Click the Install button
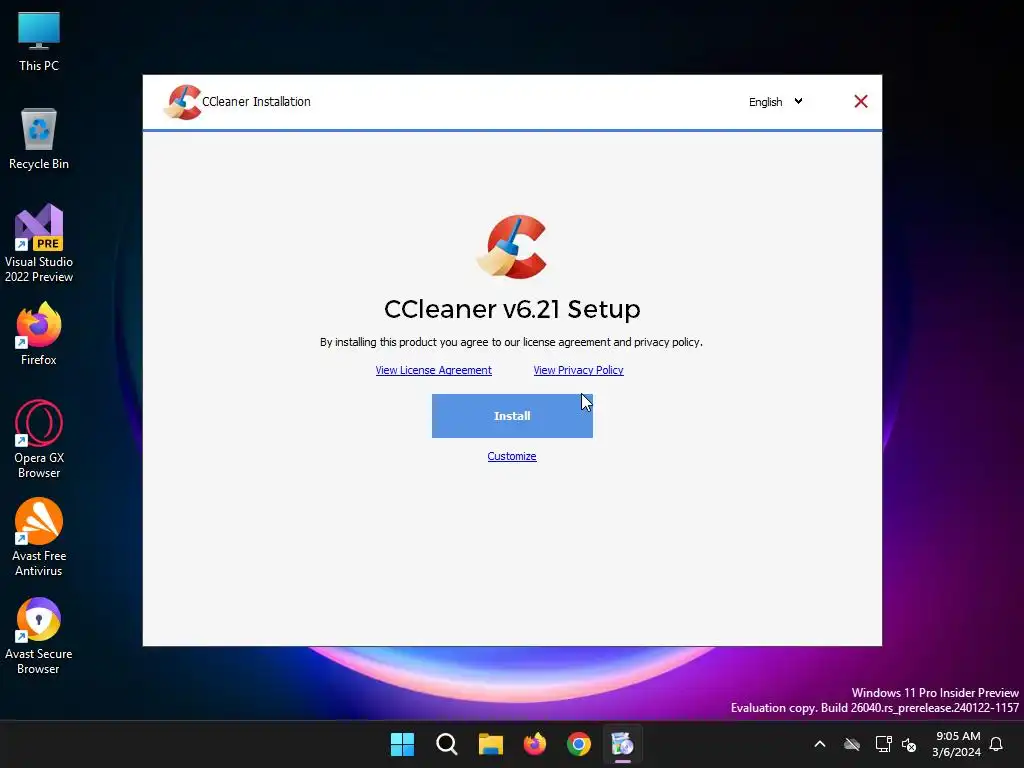Screen dimensions: 1024x768 click(512, 416)
